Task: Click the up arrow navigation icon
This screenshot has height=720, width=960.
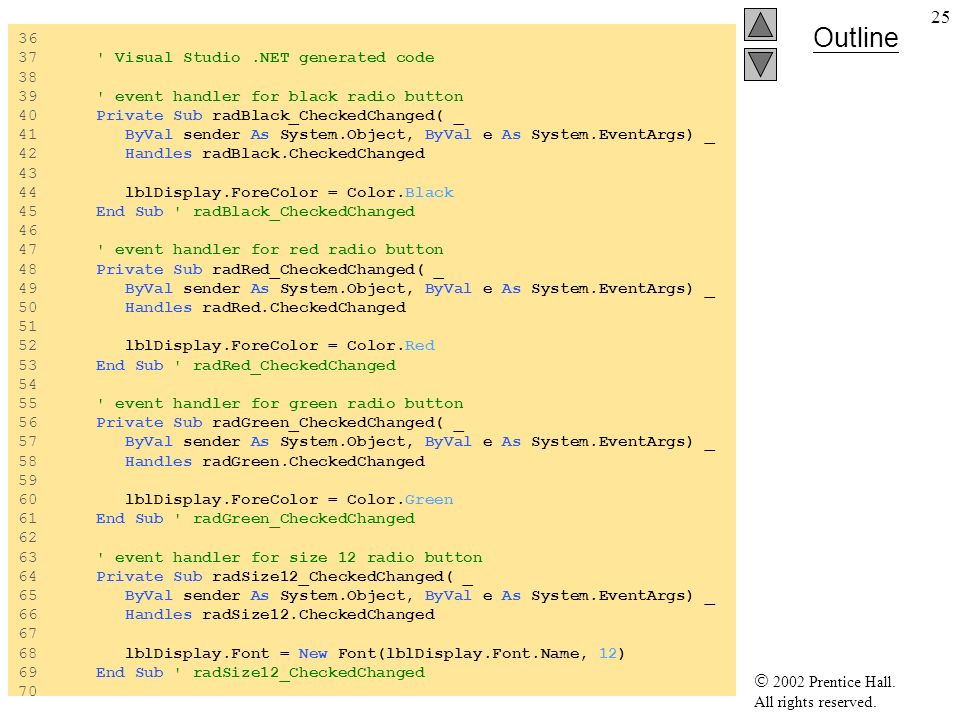Action: click(x=760, y=24)
